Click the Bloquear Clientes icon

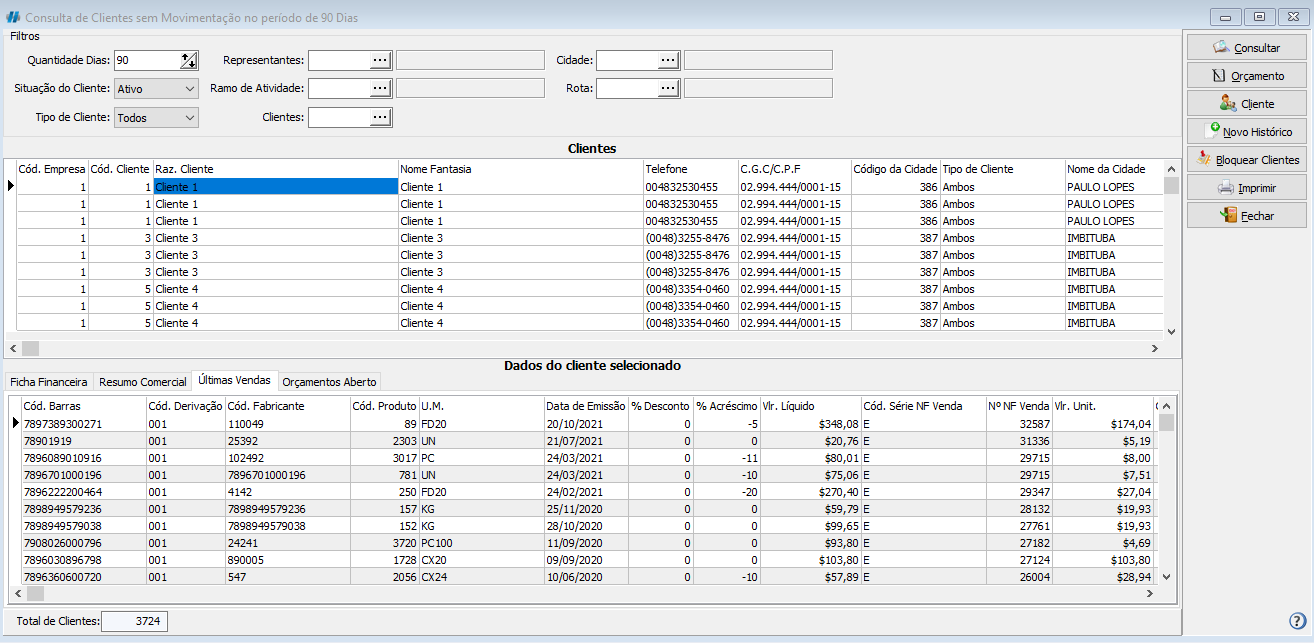[x=1205, y=159]
